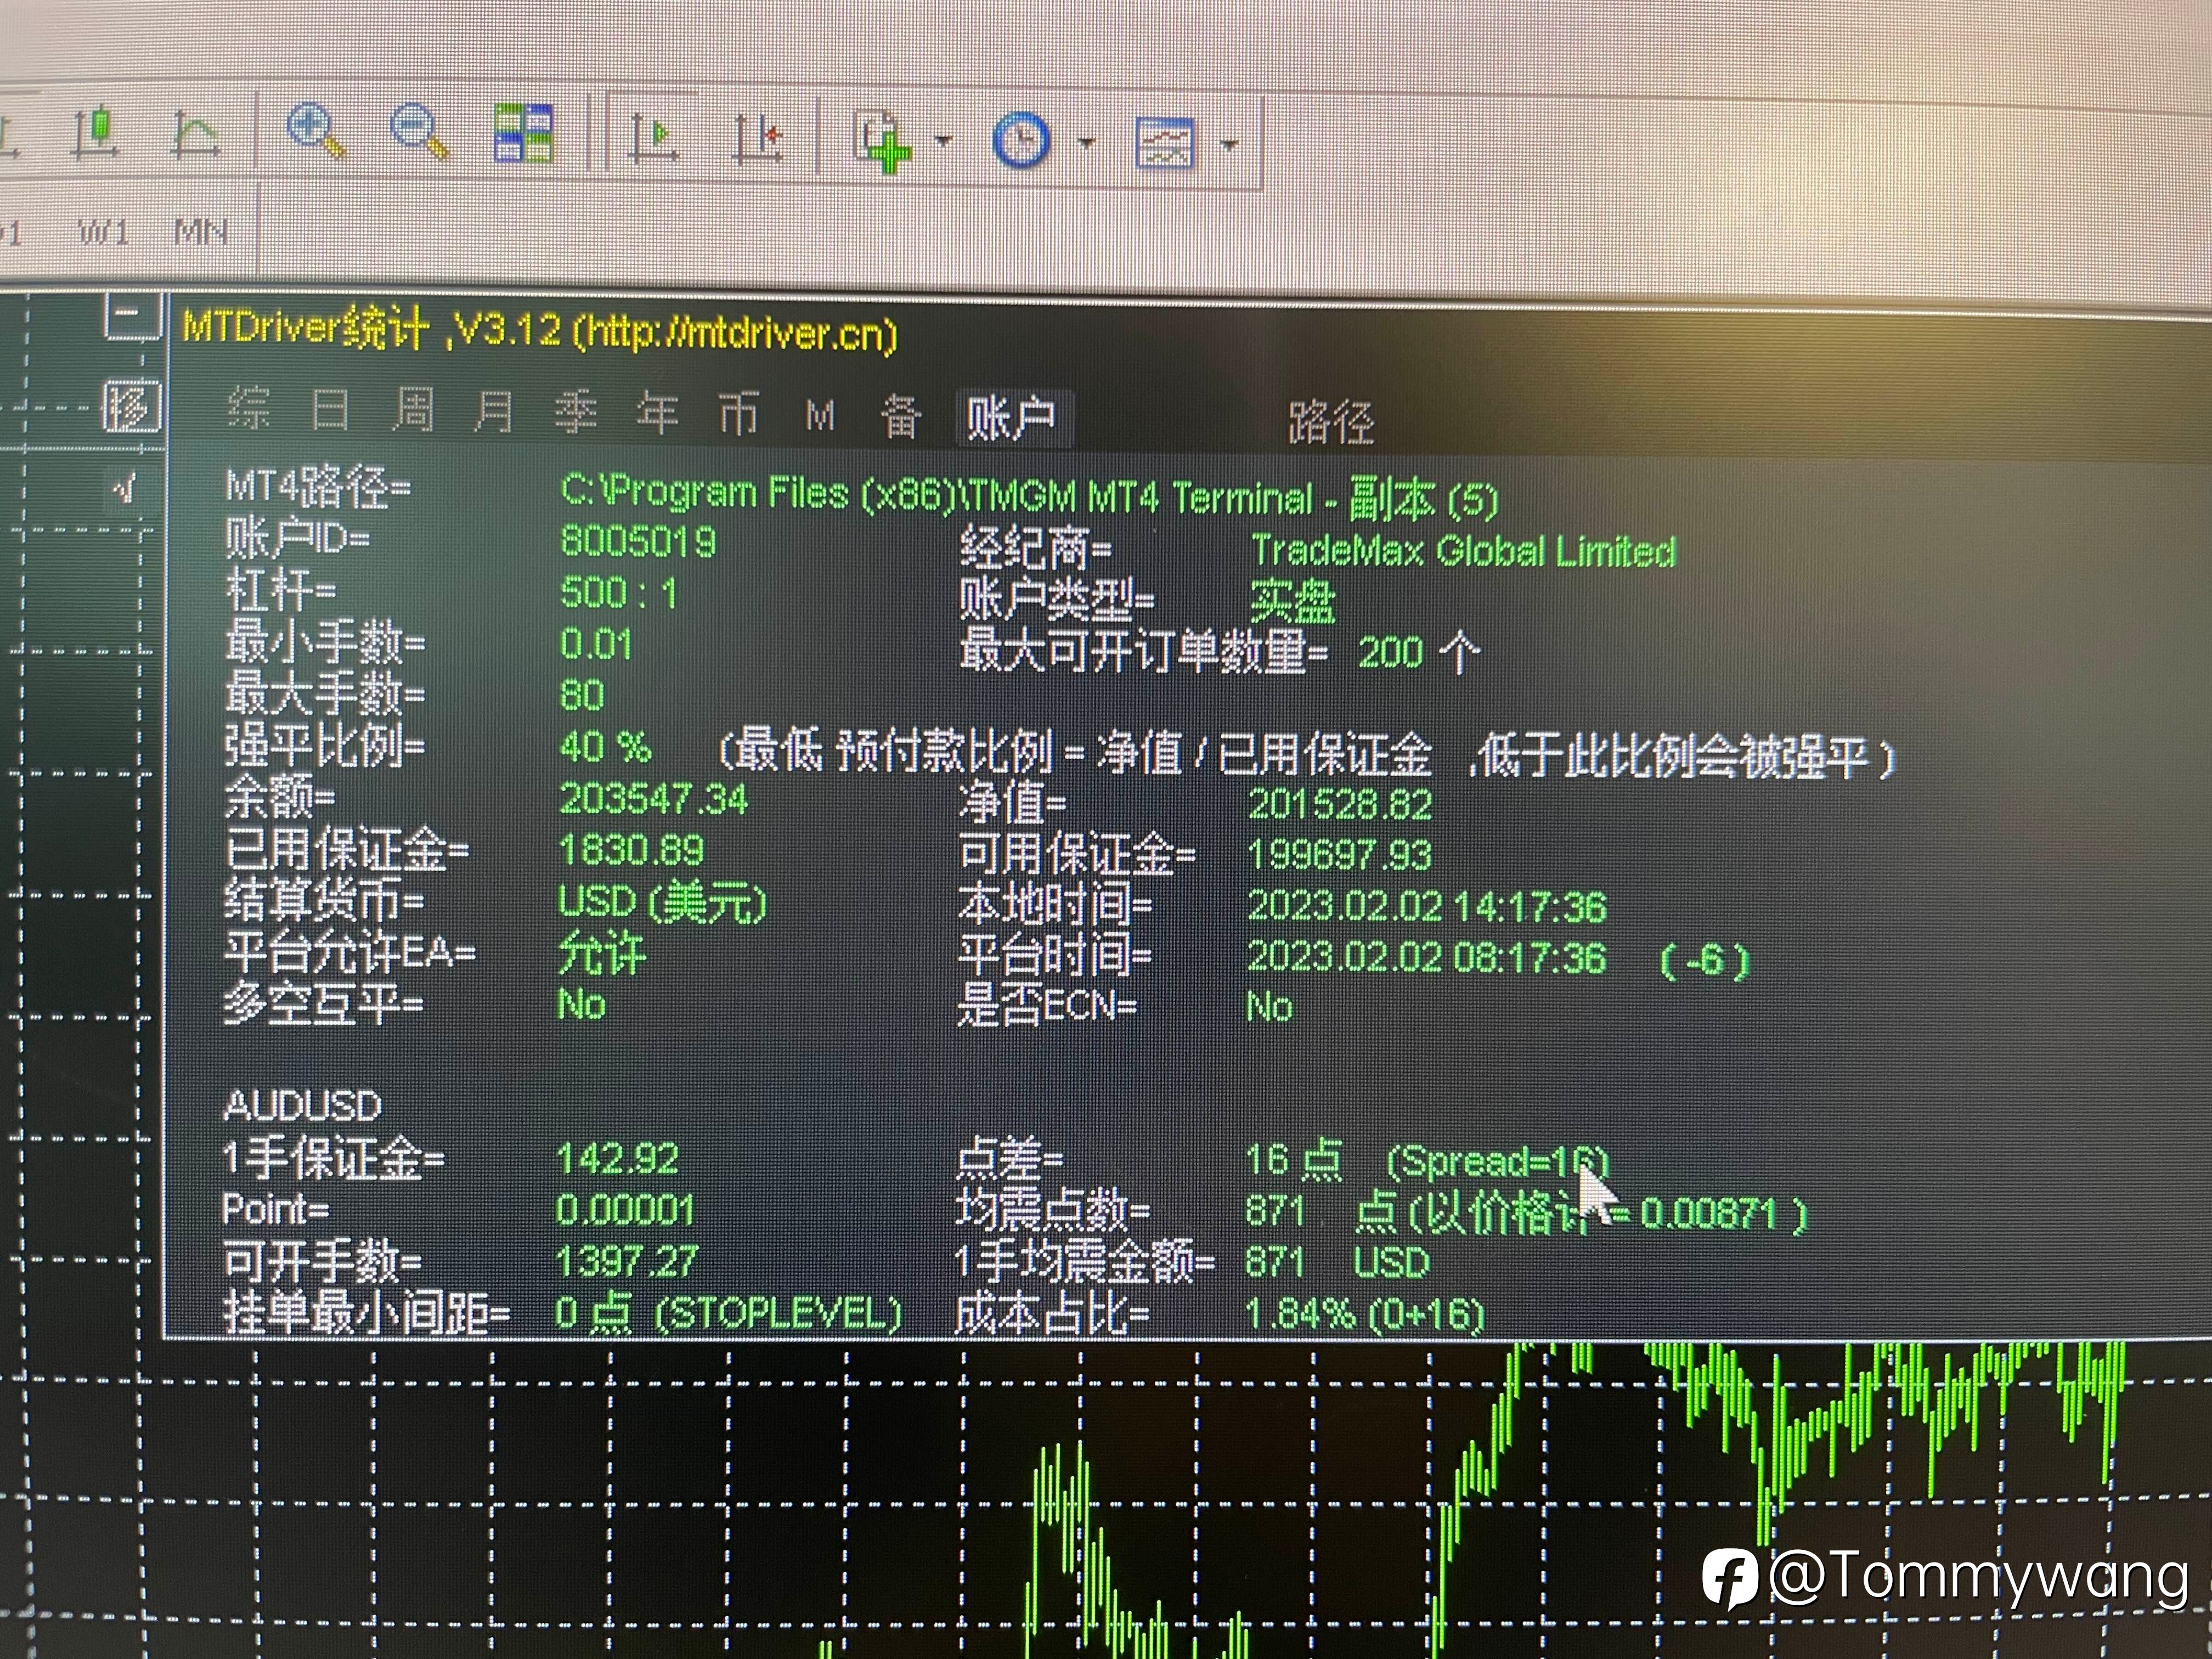Image resolution: width=2212 pixels, height=1659 pixels.
Task: Click the 多空互平 value No
Action: click(582, 1004)
